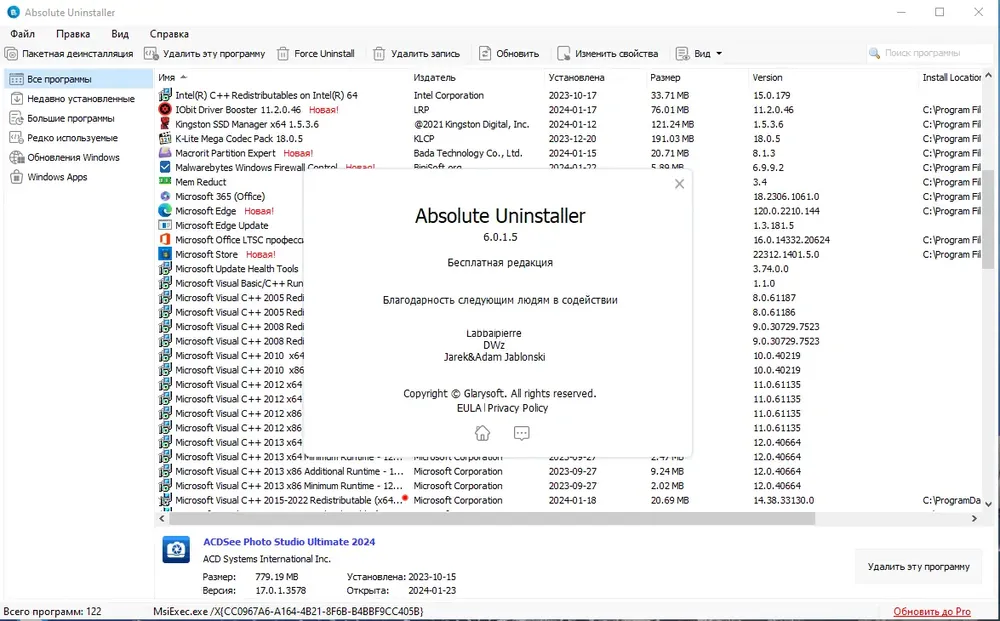1000x621 pixels.
Task: Click the IObit Driver Booster icon
Action: coord(165,110)
